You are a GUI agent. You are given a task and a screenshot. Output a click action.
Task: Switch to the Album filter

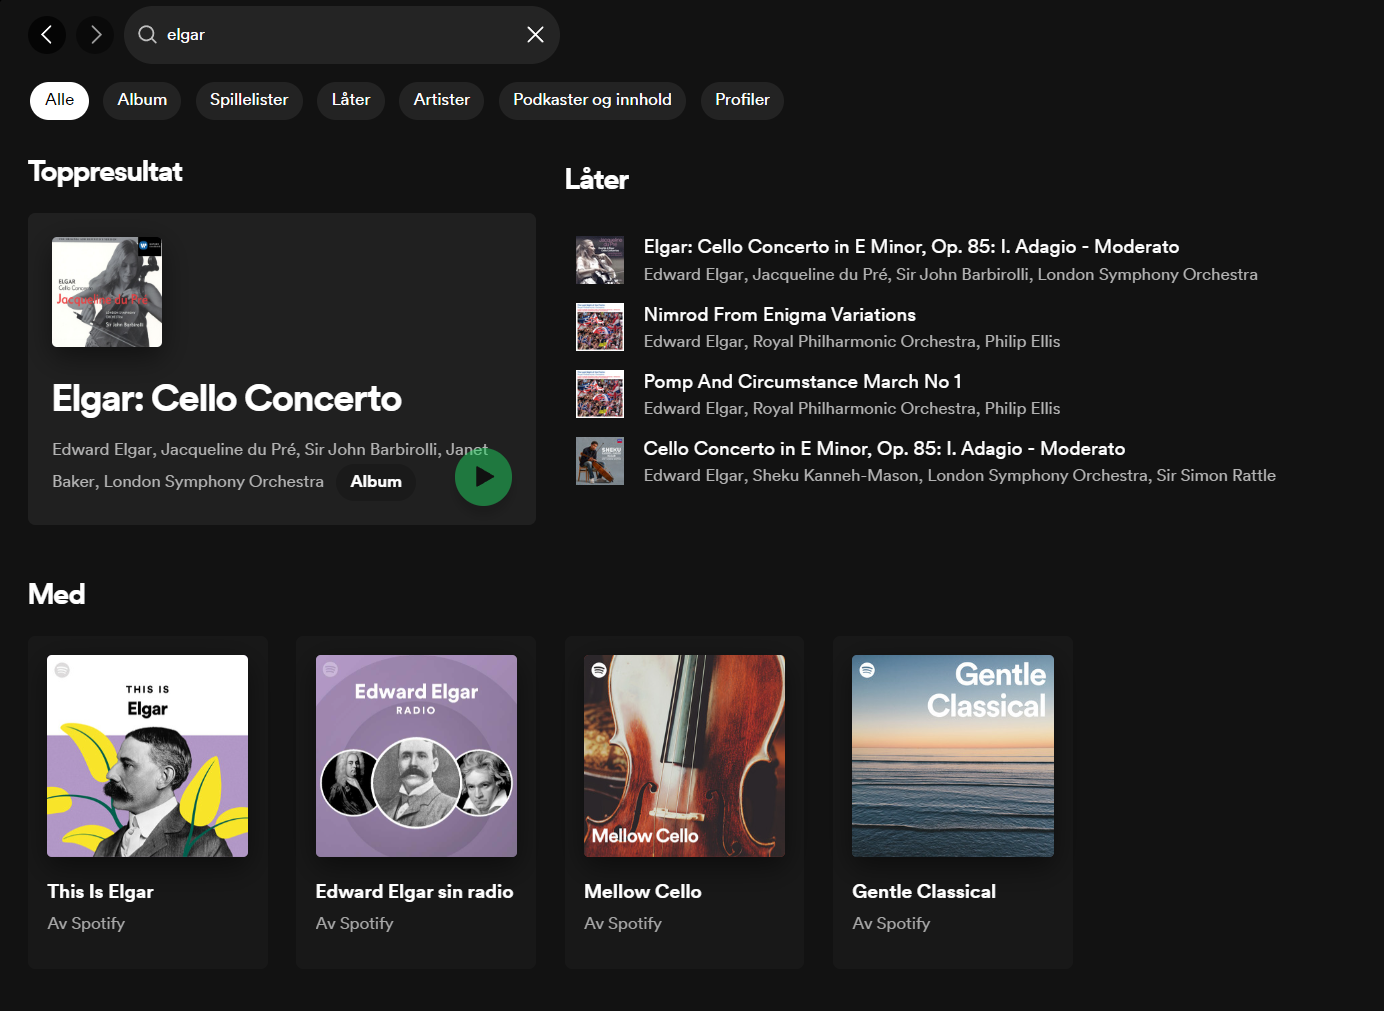pos(142,100)
